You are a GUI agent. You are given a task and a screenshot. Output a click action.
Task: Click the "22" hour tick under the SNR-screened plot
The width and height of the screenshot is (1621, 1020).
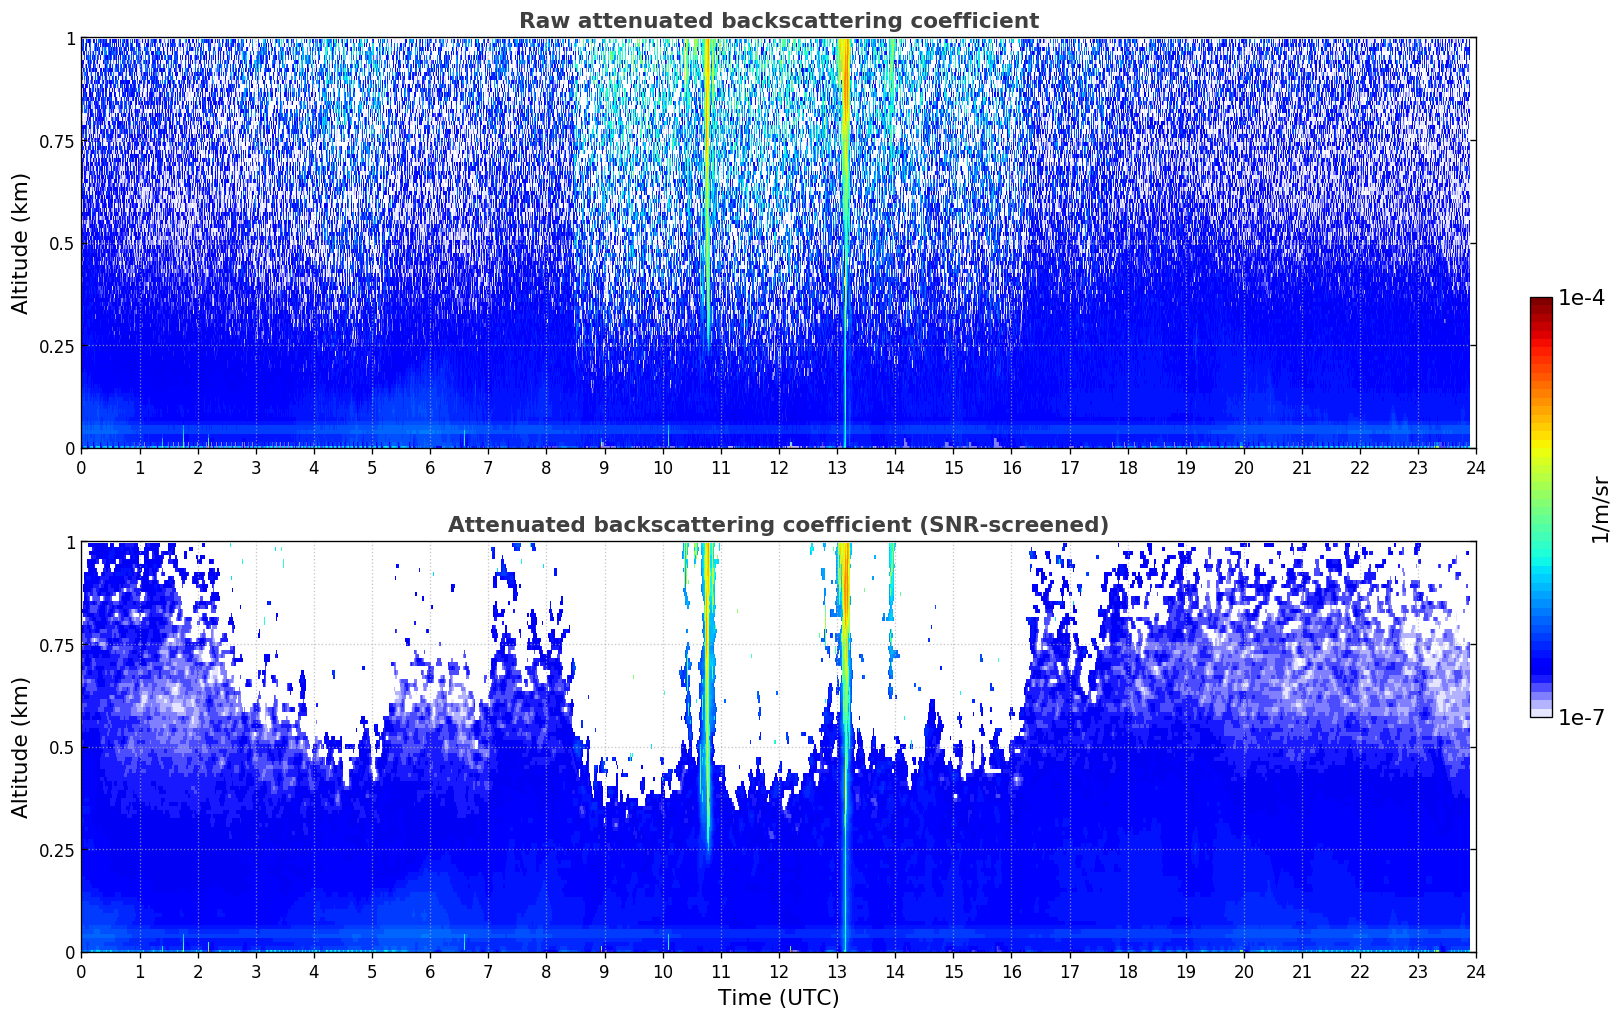point(1359,971)
